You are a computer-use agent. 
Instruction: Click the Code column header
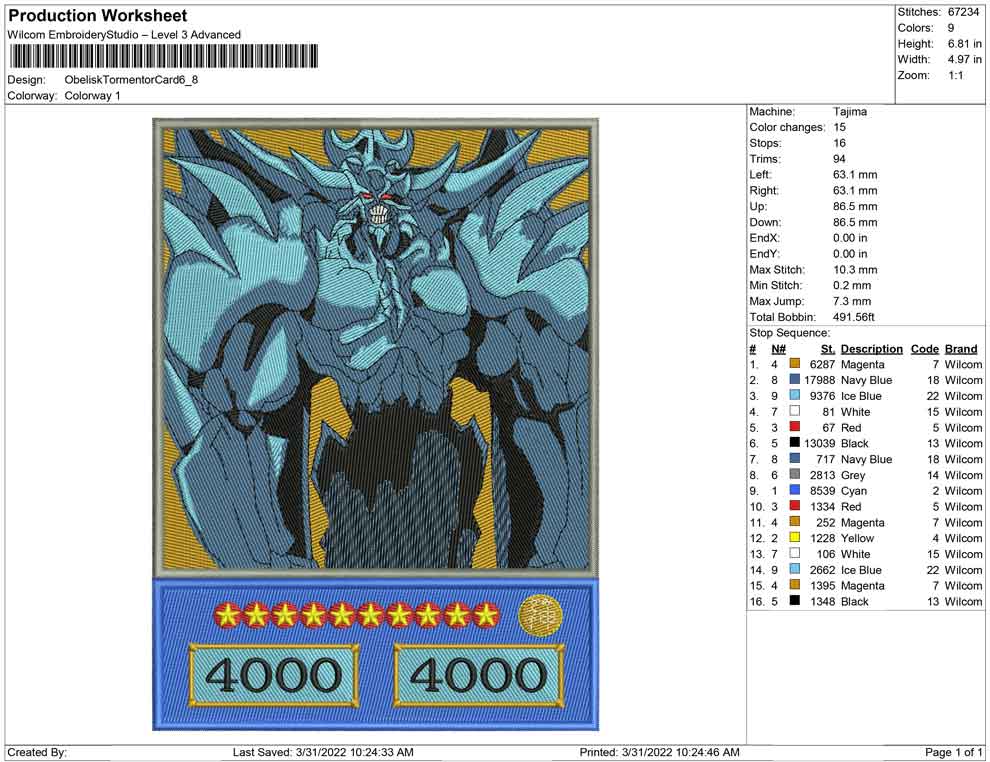tap(924, 349)
